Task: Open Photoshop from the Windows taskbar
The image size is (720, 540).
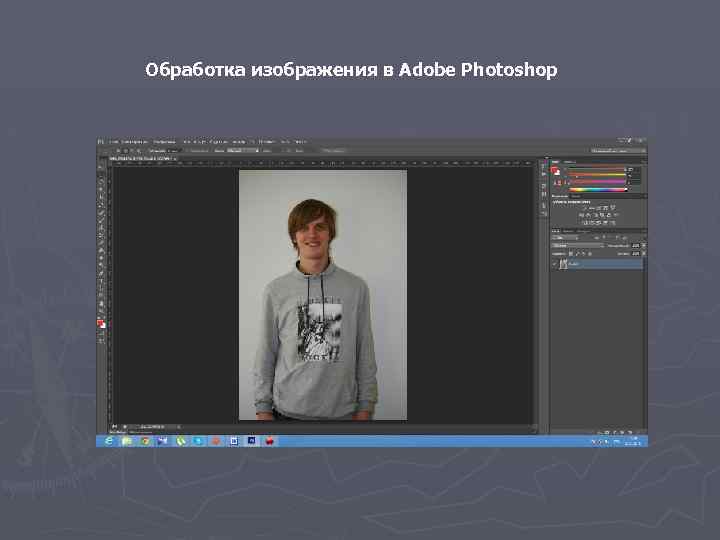Action: (x=252, y=441)
